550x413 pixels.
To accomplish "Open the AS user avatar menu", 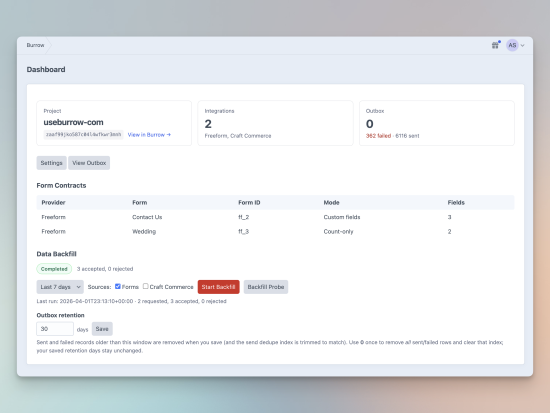I will tap(512, 45).
